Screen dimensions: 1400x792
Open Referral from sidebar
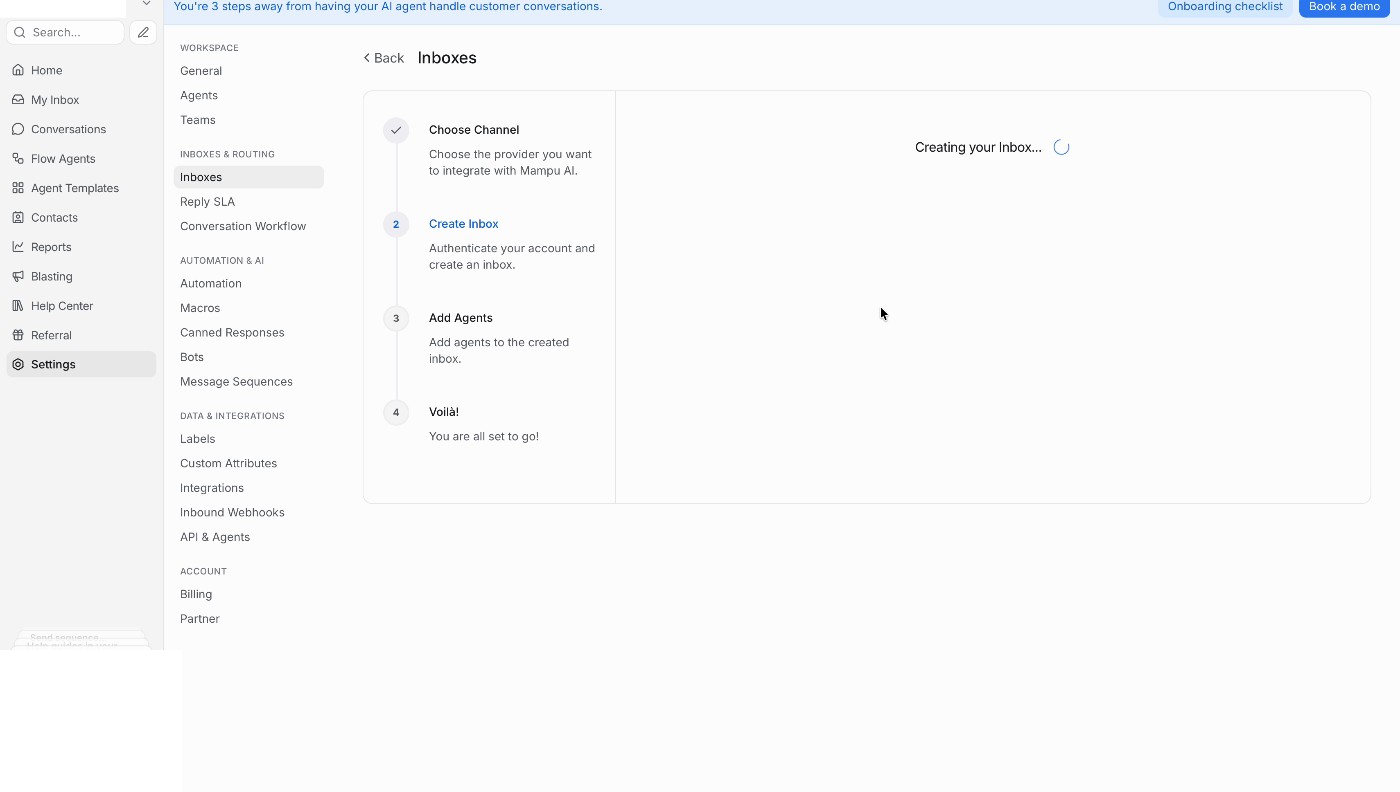pos(51,335)
